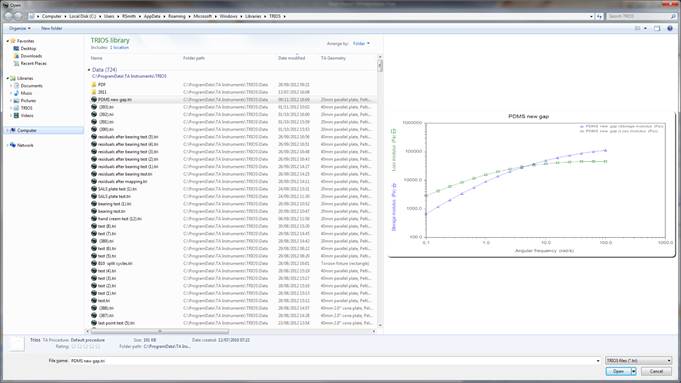Open Arrange by Folder dropdown

pyautogui.click(x=361, y=43)
